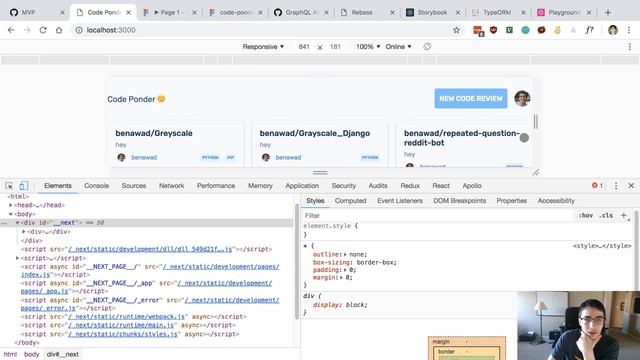Click the Filter styles input field

[437, 216]
